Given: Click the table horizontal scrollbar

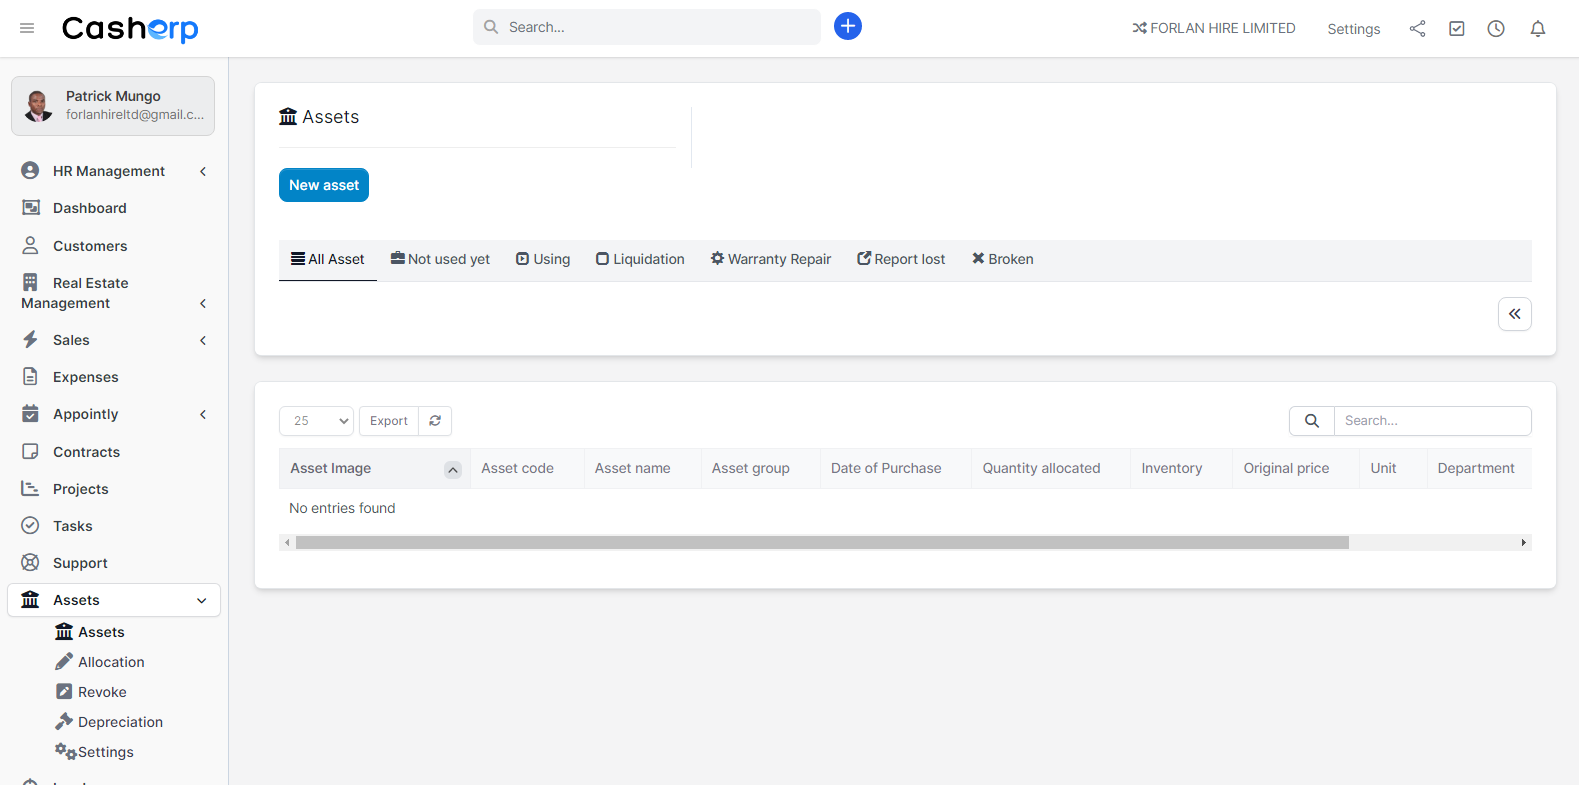Looking at the screenshot, I should 820,543.
